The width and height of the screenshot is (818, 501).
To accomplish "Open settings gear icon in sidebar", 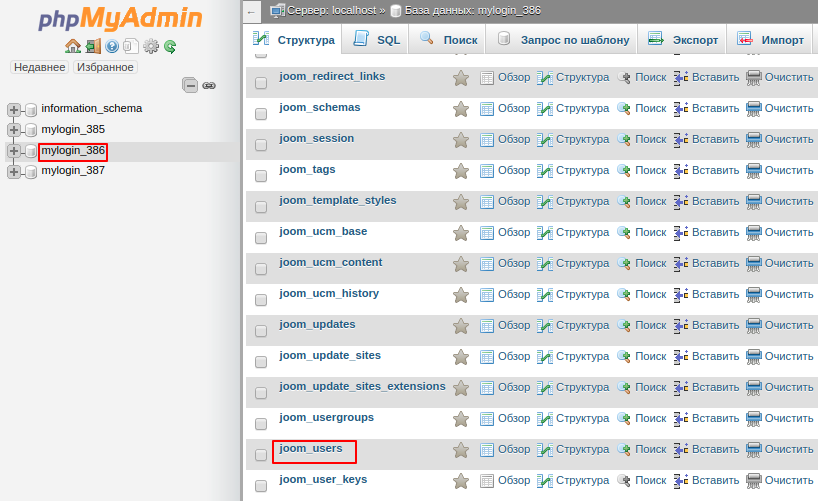I will click(151, 46).
